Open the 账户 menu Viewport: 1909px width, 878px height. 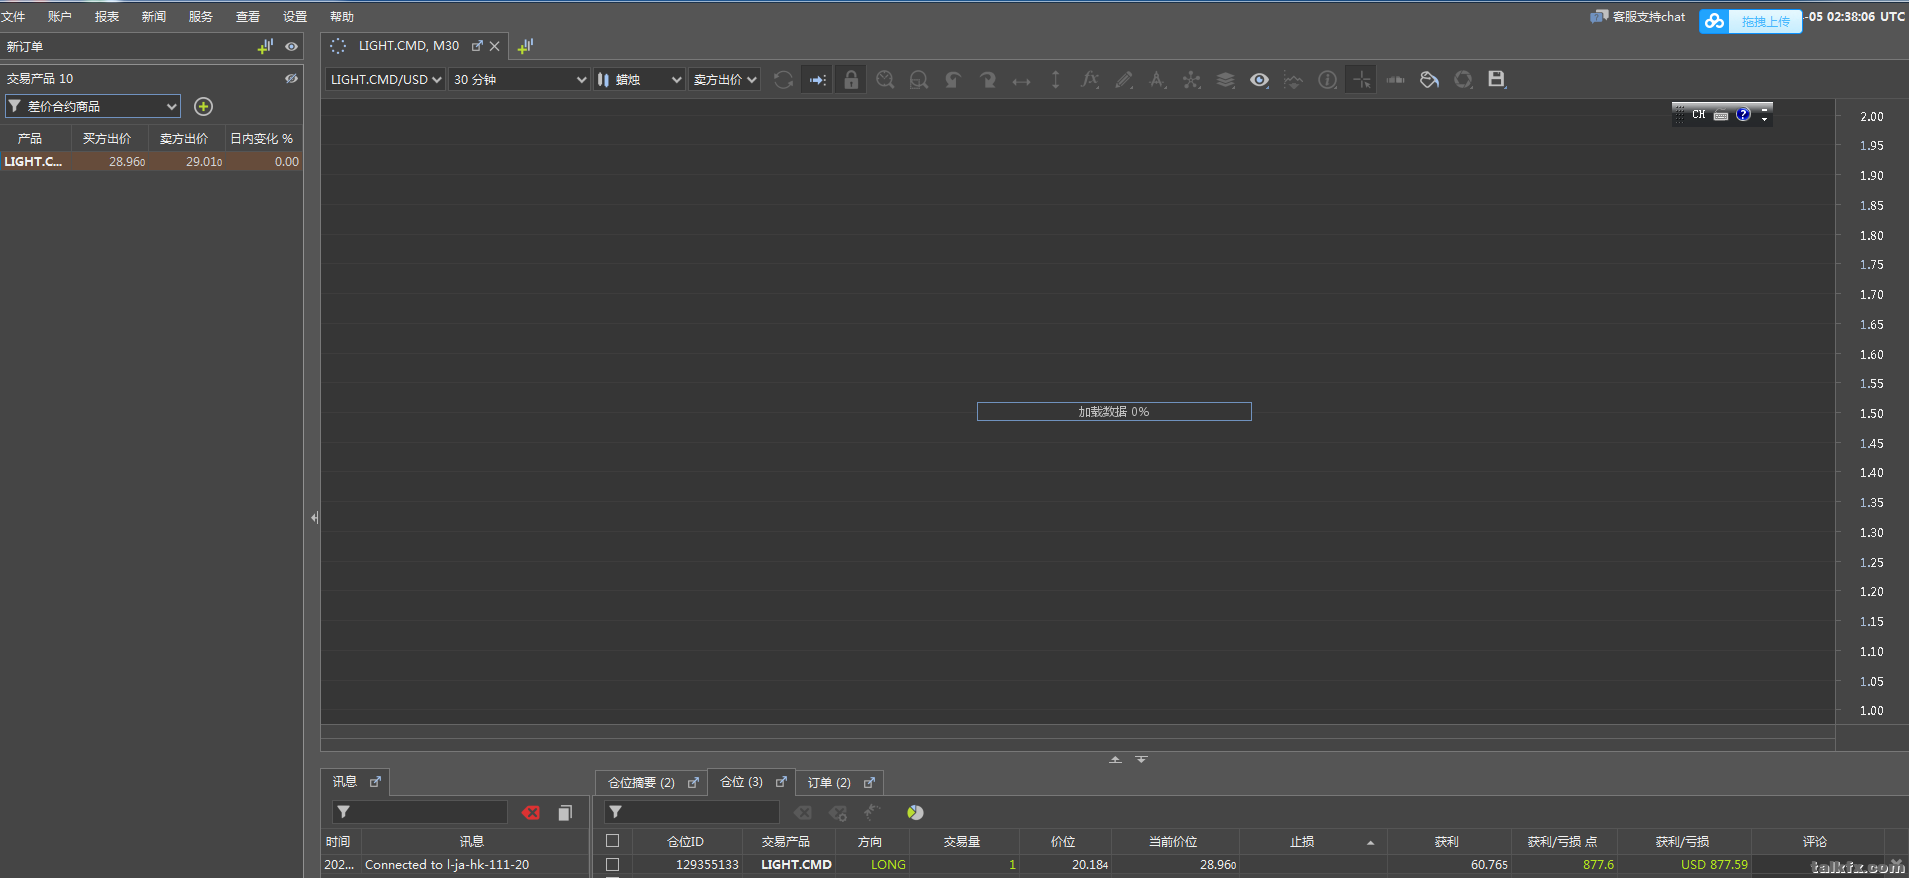click(60, 17)
